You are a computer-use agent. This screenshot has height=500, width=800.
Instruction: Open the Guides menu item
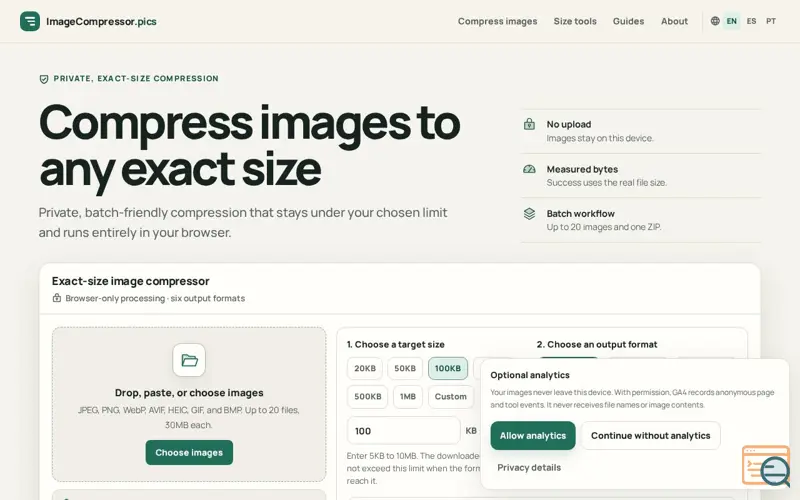point(629,21)
